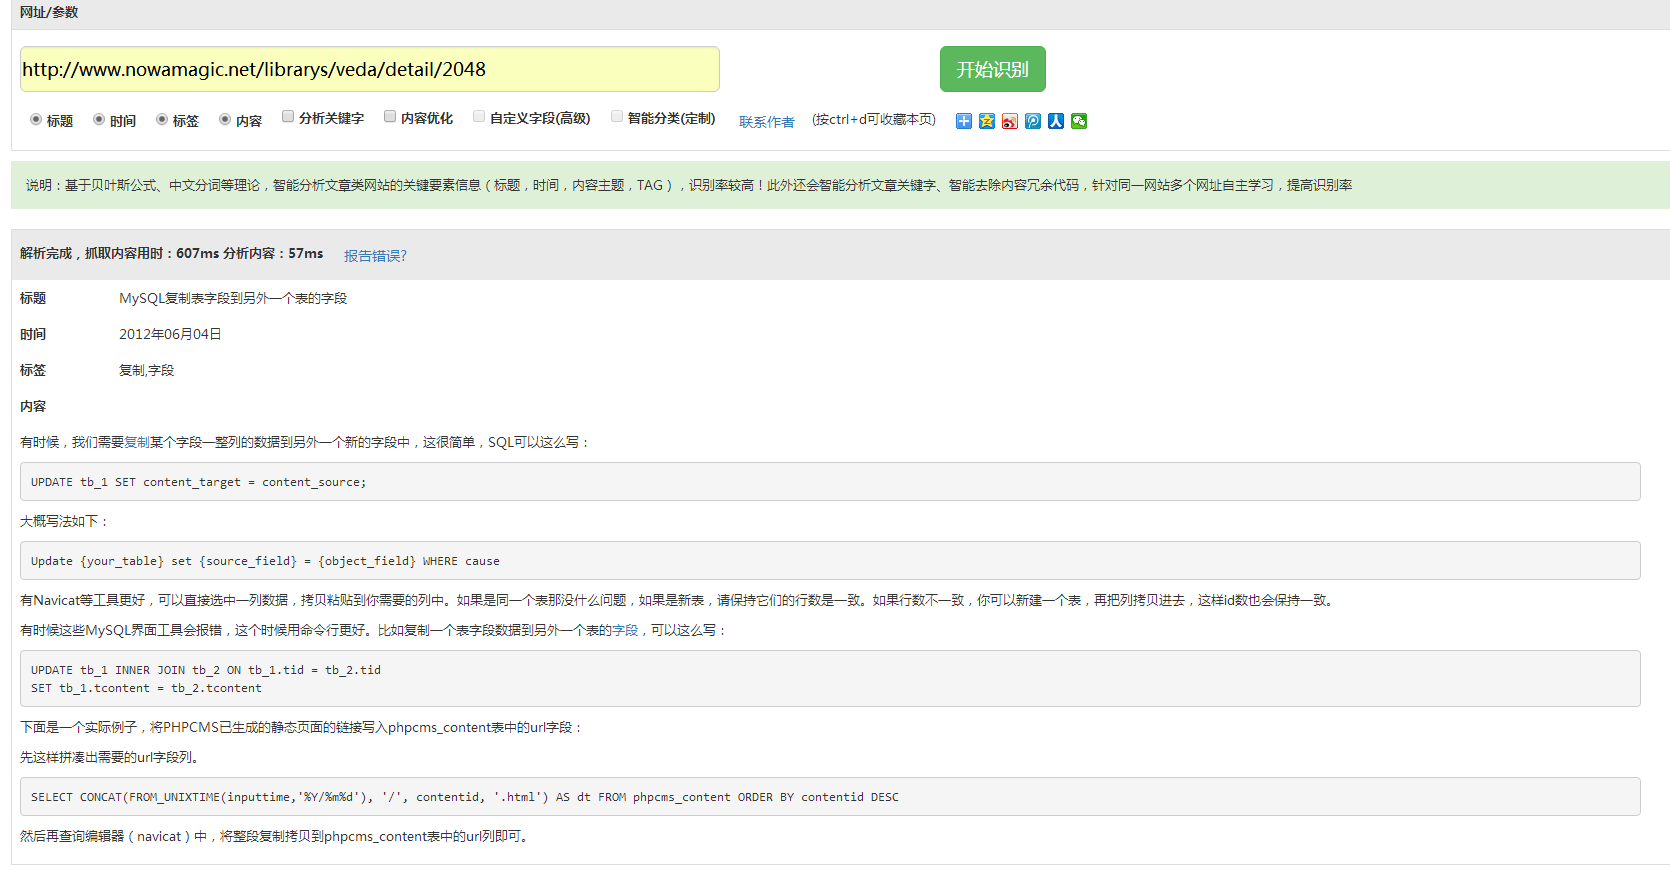Click the paragraph starting 有Navicat等工具更好
The image size is (1670, 871).
point(679,600)
